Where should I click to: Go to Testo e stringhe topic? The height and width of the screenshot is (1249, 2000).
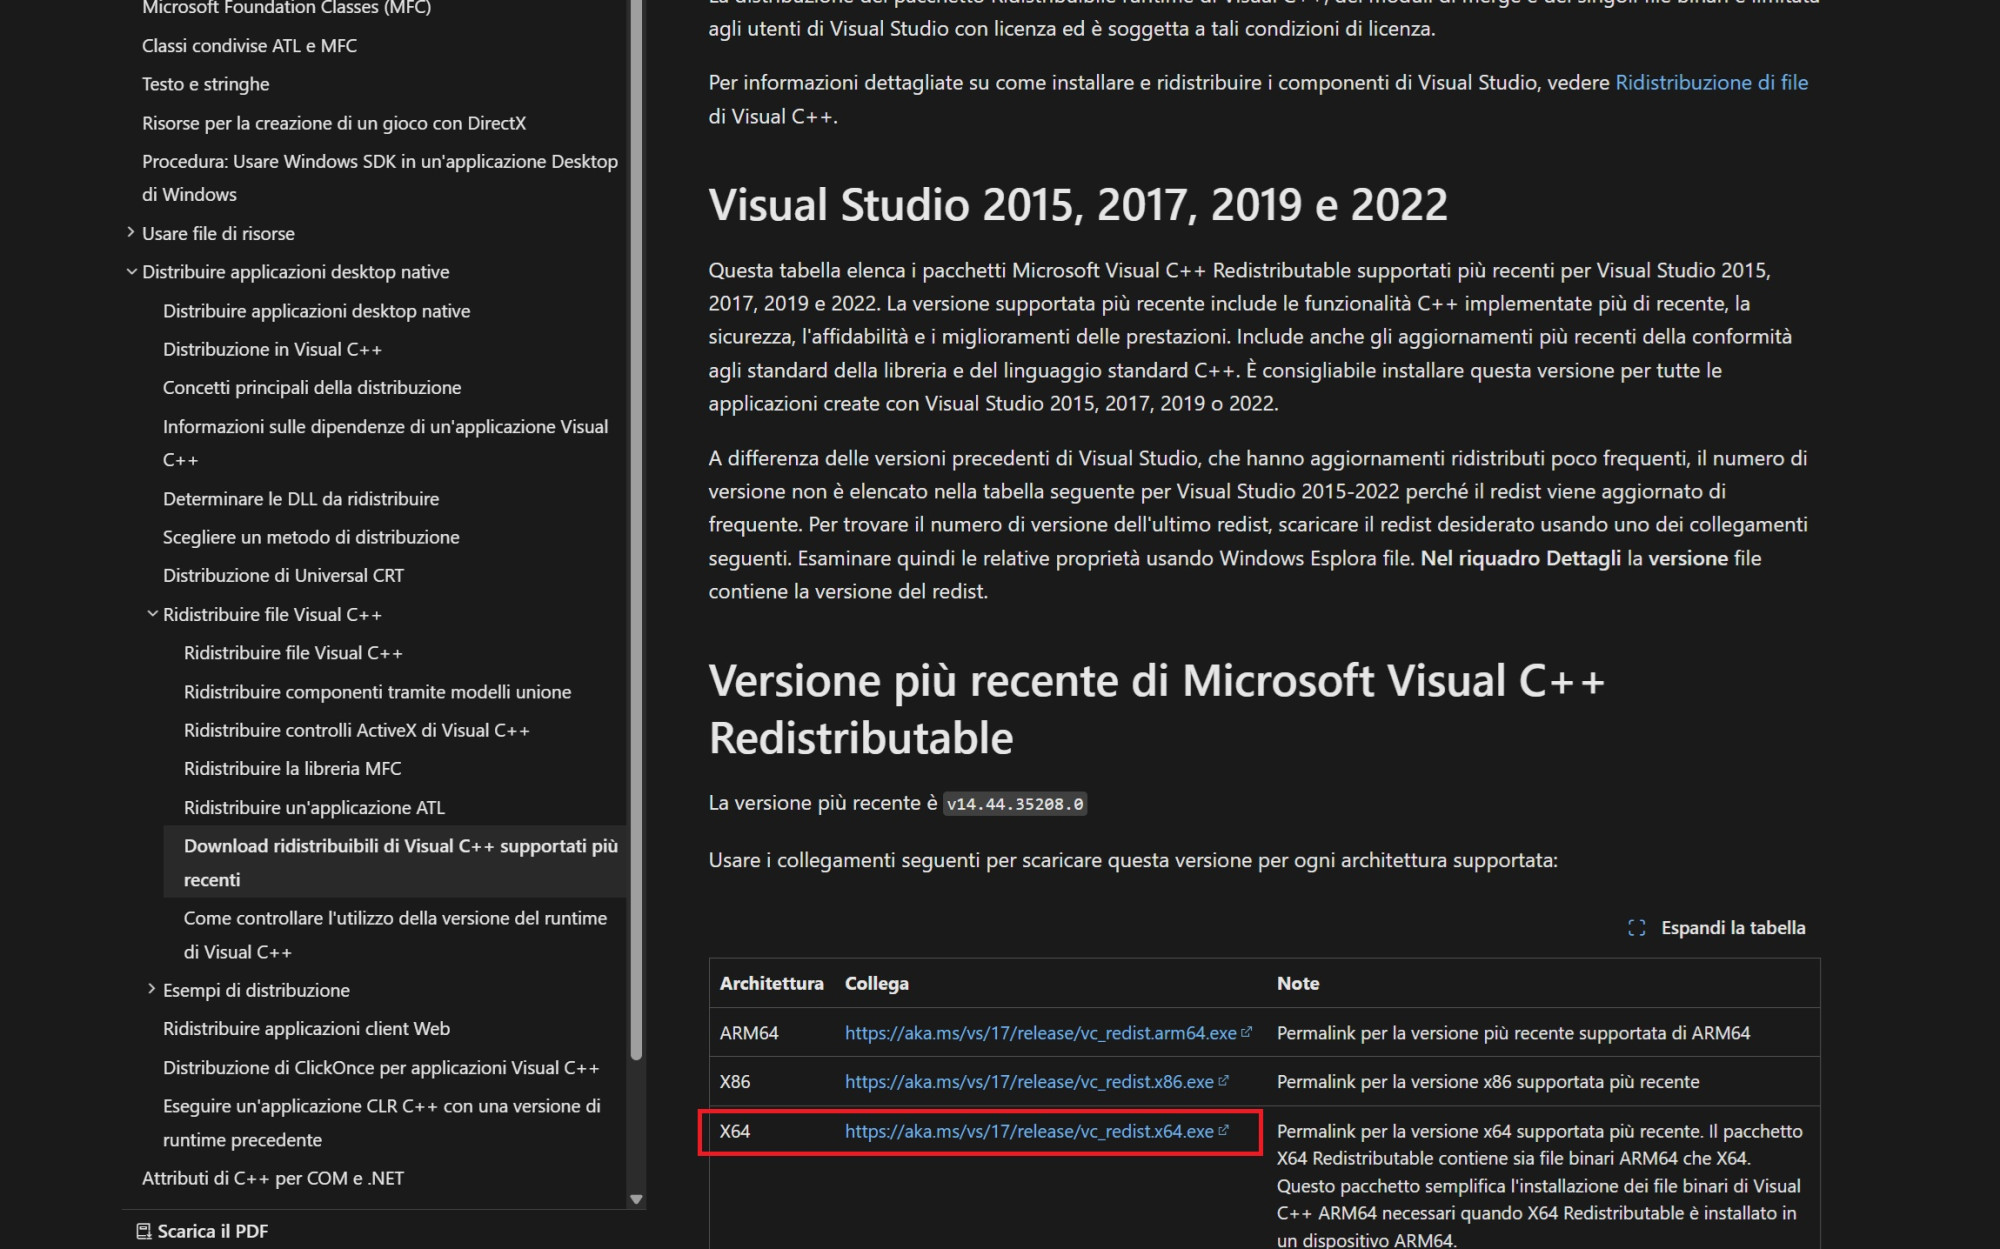[205, 84]
